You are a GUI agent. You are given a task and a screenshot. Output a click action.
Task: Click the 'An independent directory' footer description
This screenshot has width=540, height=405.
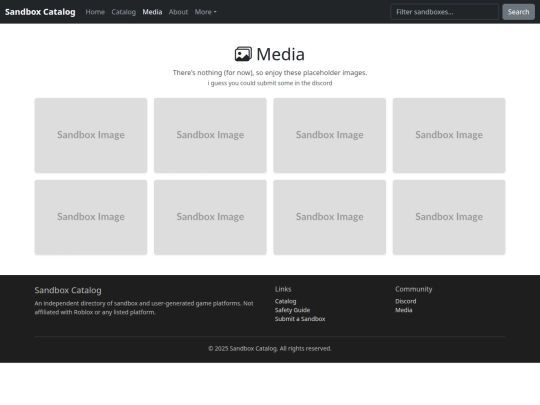pos(144,308)
